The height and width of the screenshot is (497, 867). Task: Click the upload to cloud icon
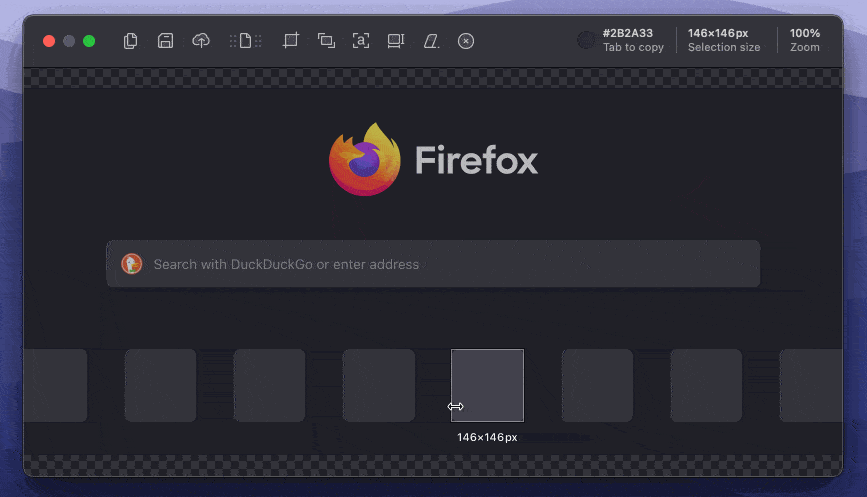[x=201, y=41]
